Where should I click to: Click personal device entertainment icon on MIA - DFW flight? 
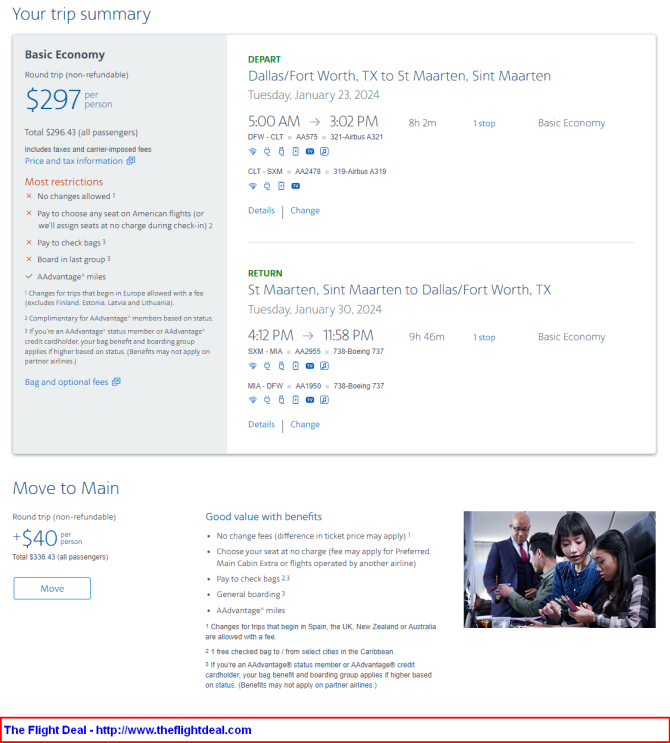(296, 400)
